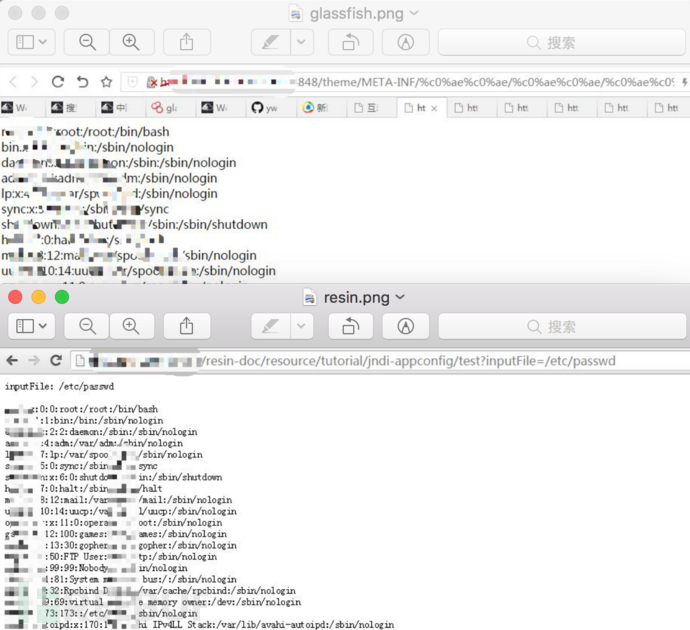Select markup pen tool in resin.png window
The image size is (690, 630).
(x=270, y=326)
